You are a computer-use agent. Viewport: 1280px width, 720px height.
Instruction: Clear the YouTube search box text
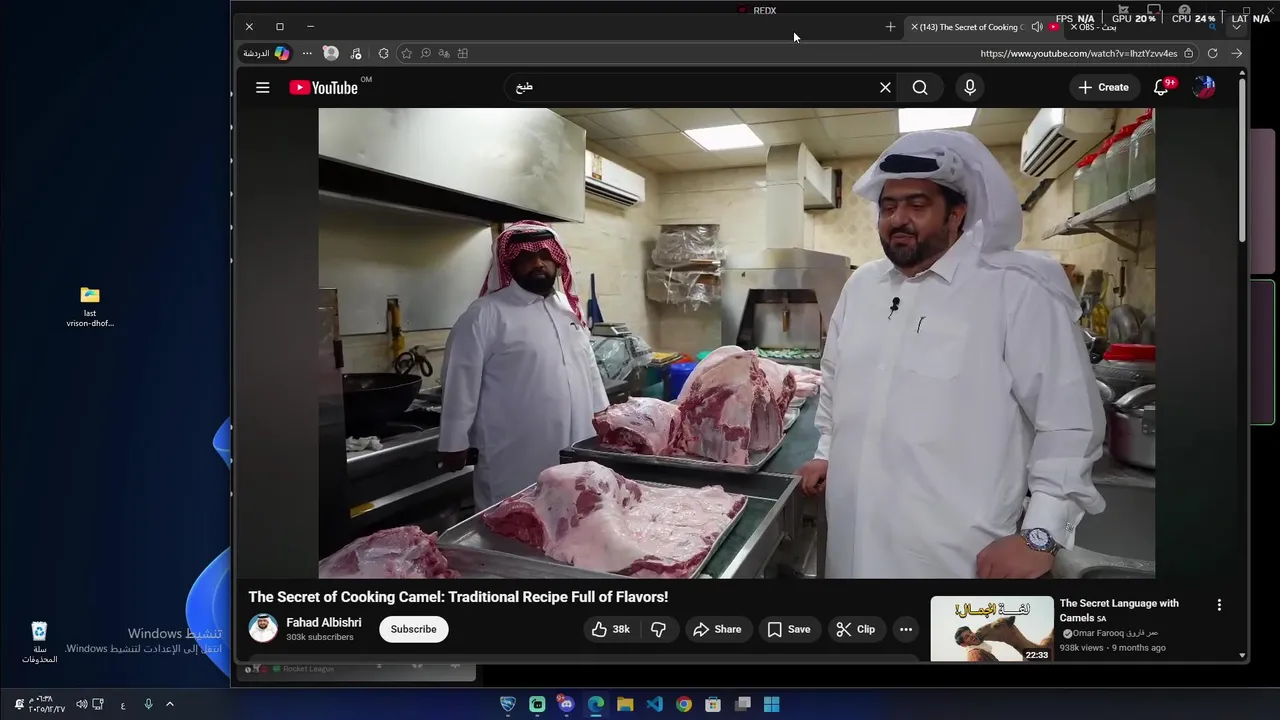pos(885,88)
